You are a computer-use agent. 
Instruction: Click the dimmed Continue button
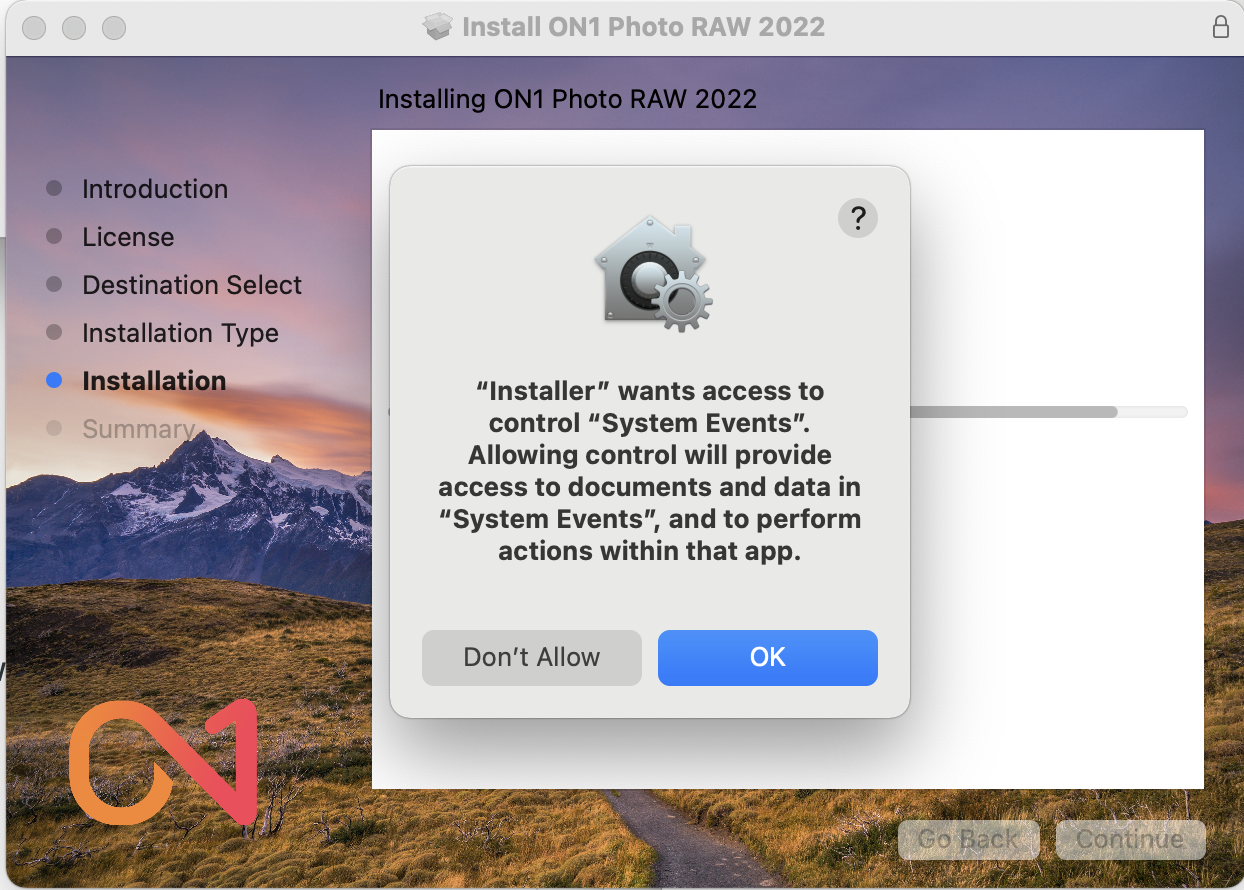1130,839
